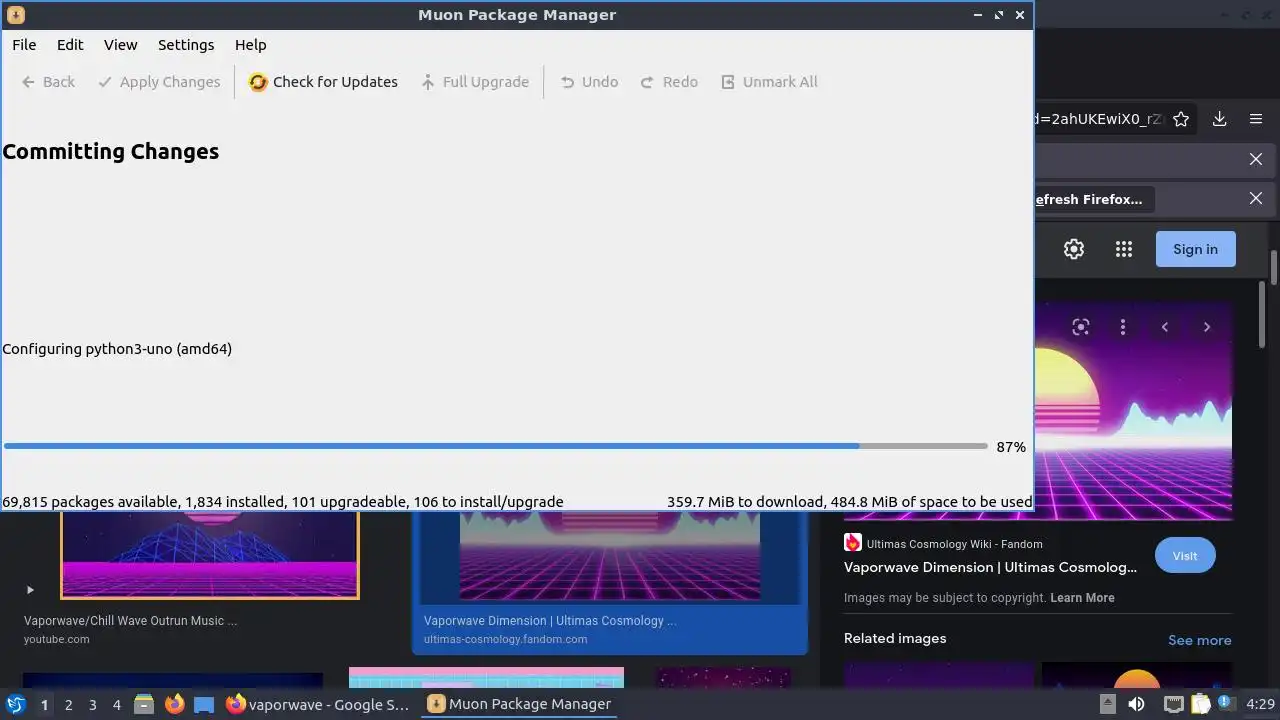Click Unmark All in the toolbar
Screen dimensions: 1280x720
(x=769, y=82)
